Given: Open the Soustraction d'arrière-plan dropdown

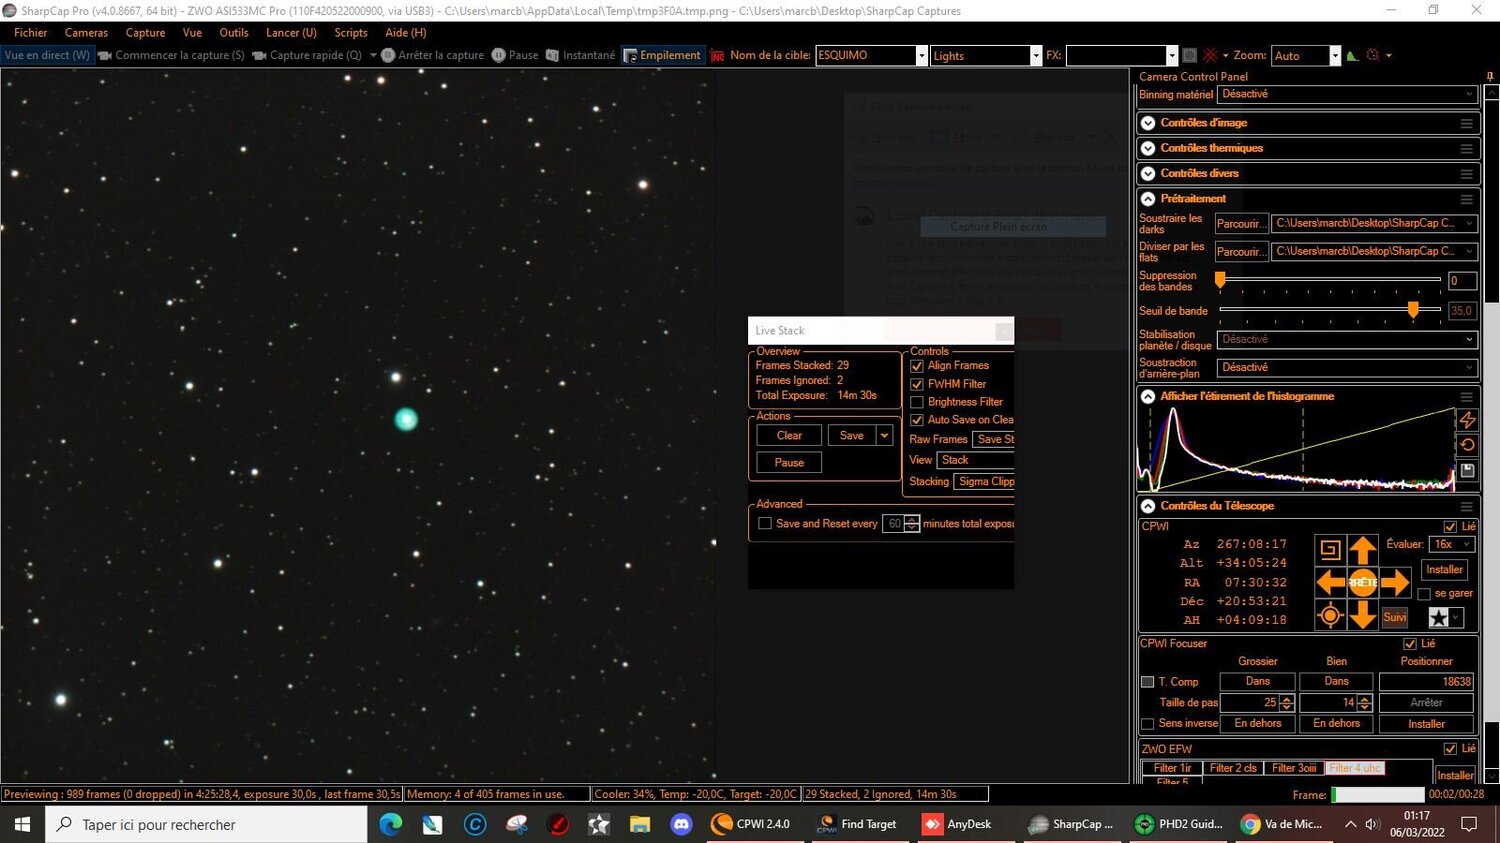Looking at the screenshot, I should [1347, 368].
